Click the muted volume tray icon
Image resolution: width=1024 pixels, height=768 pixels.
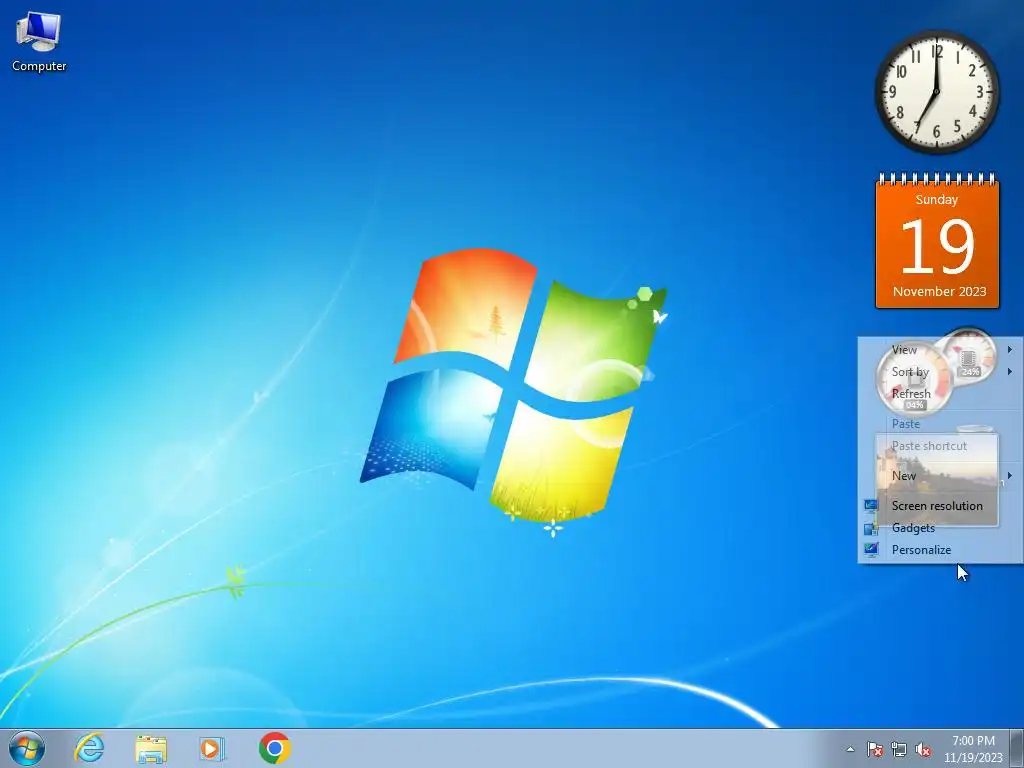pos(923,749)
